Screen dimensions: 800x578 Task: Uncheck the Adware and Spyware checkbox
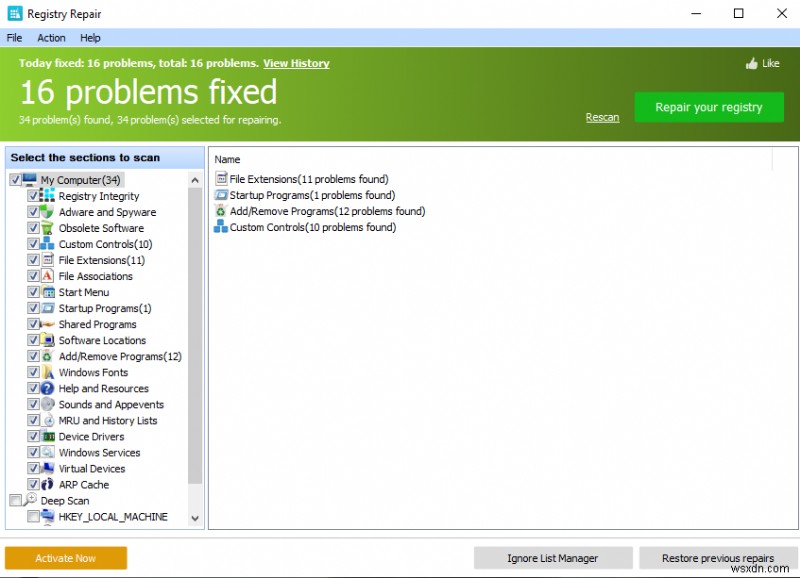pyautogui.click(x=33, y=212)
